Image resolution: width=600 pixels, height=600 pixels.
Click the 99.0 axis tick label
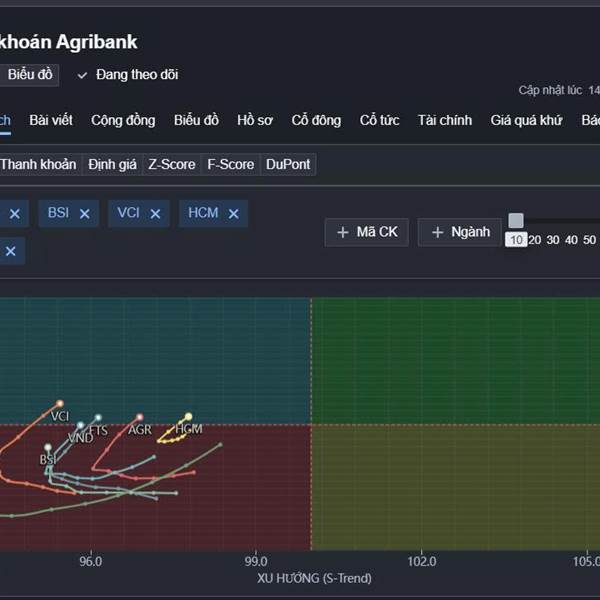256,561
